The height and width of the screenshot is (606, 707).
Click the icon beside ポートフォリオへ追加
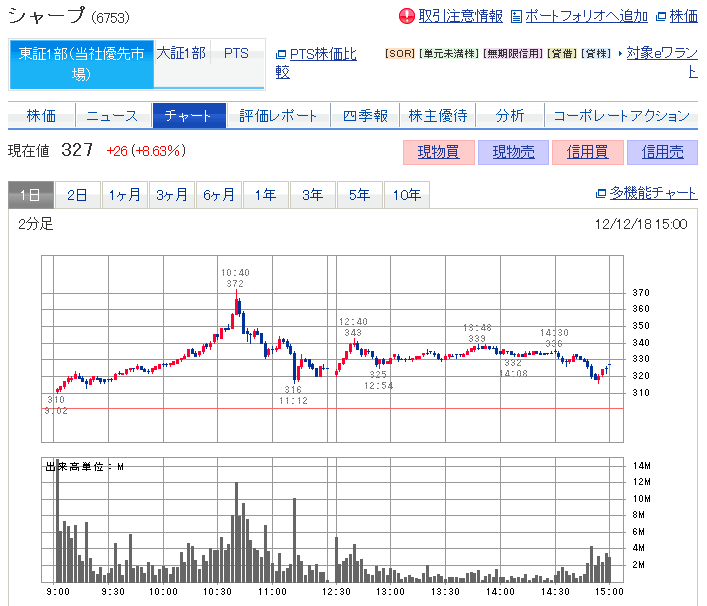point(516,16)
